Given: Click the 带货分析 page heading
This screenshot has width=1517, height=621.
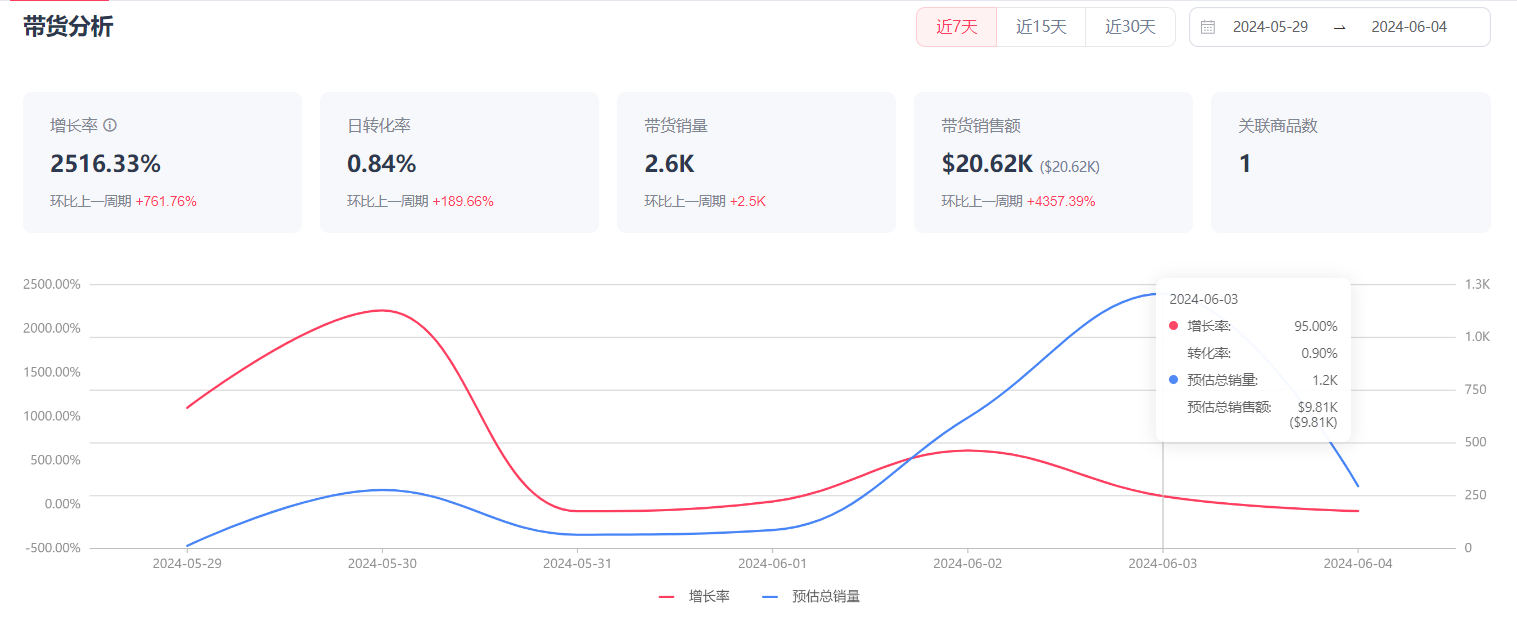Looking at the screenshot, I should [68, 27].
